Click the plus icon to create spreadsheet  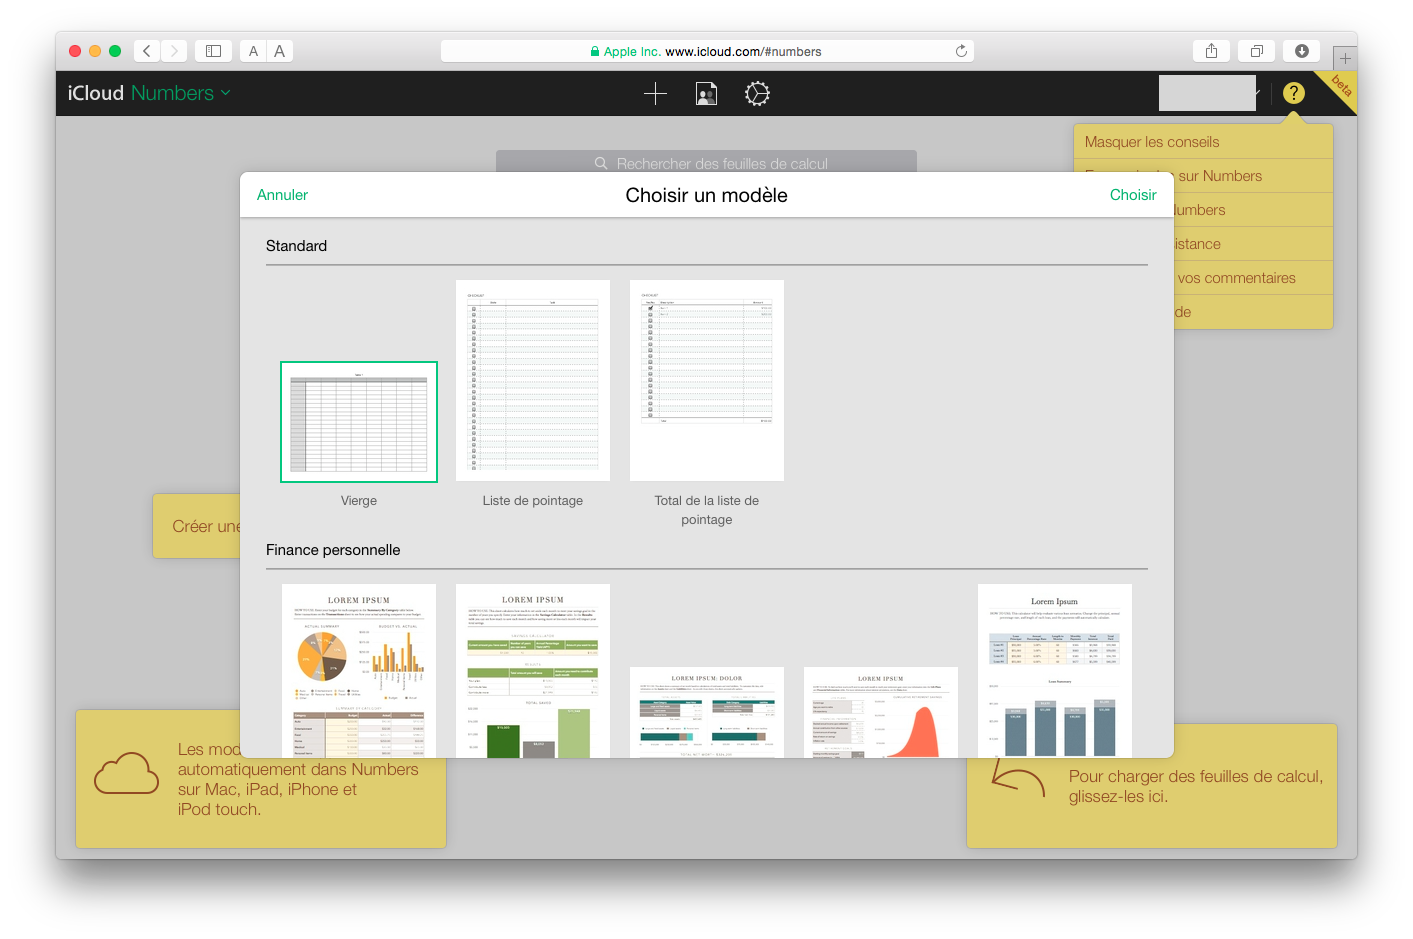(655, 94)
